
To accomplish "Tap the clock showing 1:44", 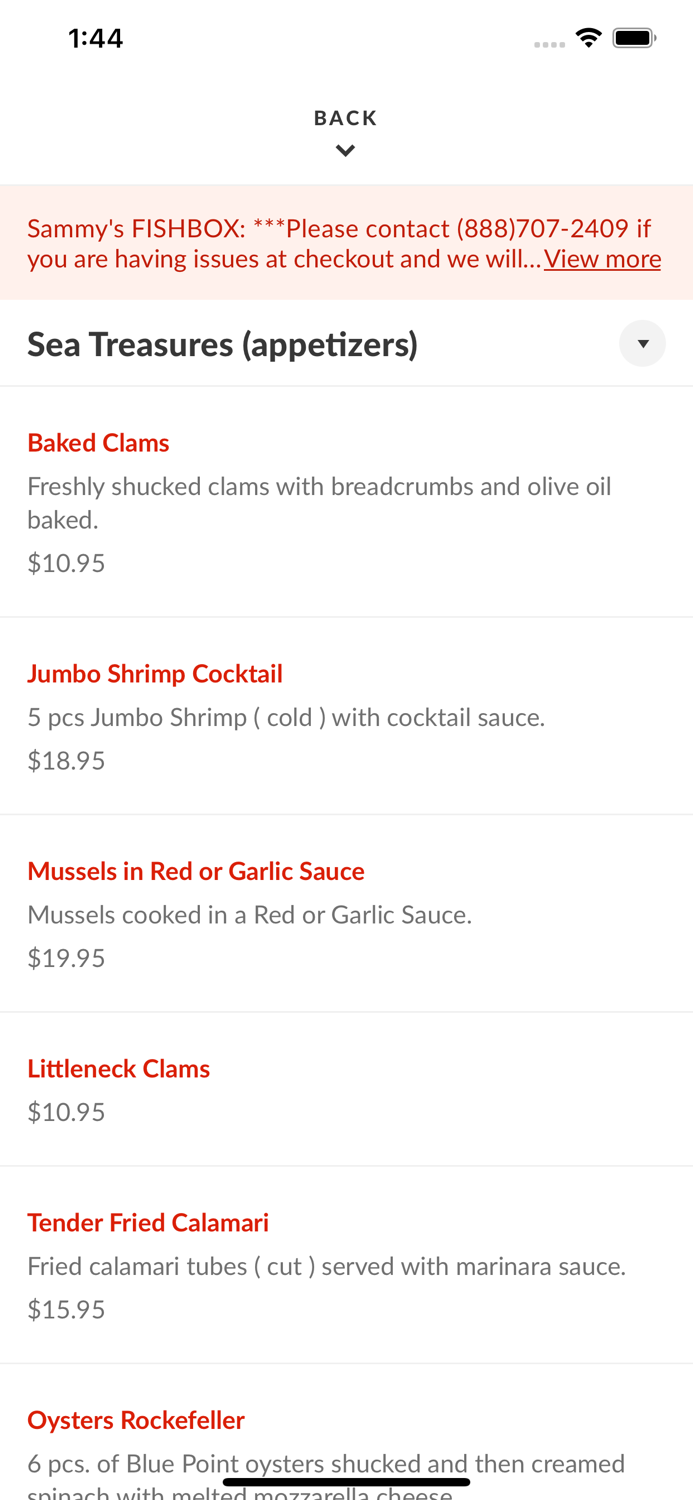I will [95, 37].
